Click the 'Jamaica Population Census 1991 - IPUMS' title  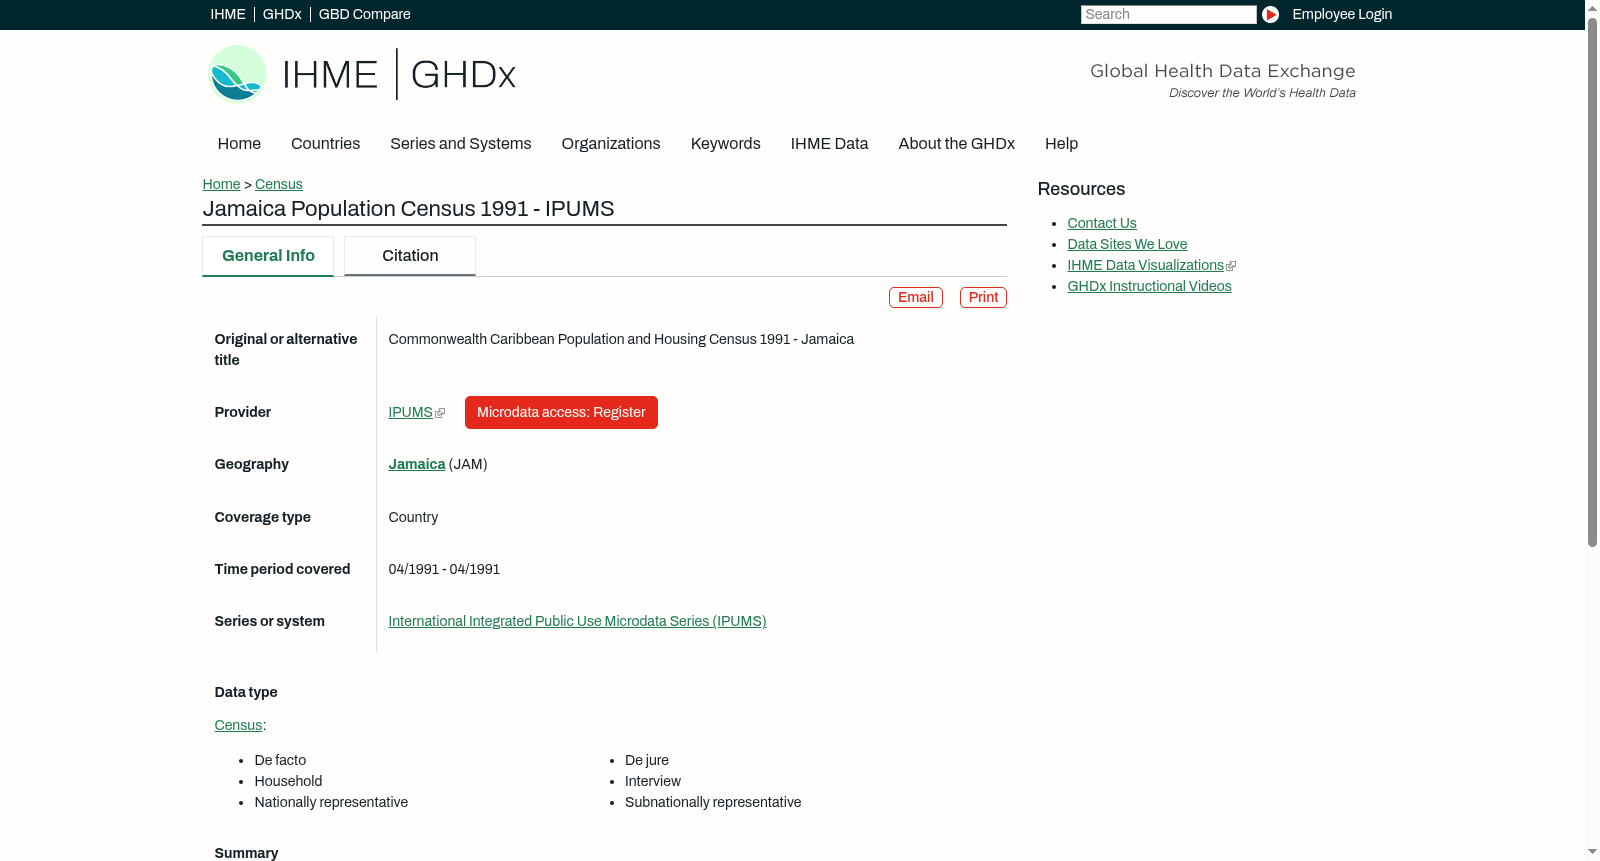point(408,209)
